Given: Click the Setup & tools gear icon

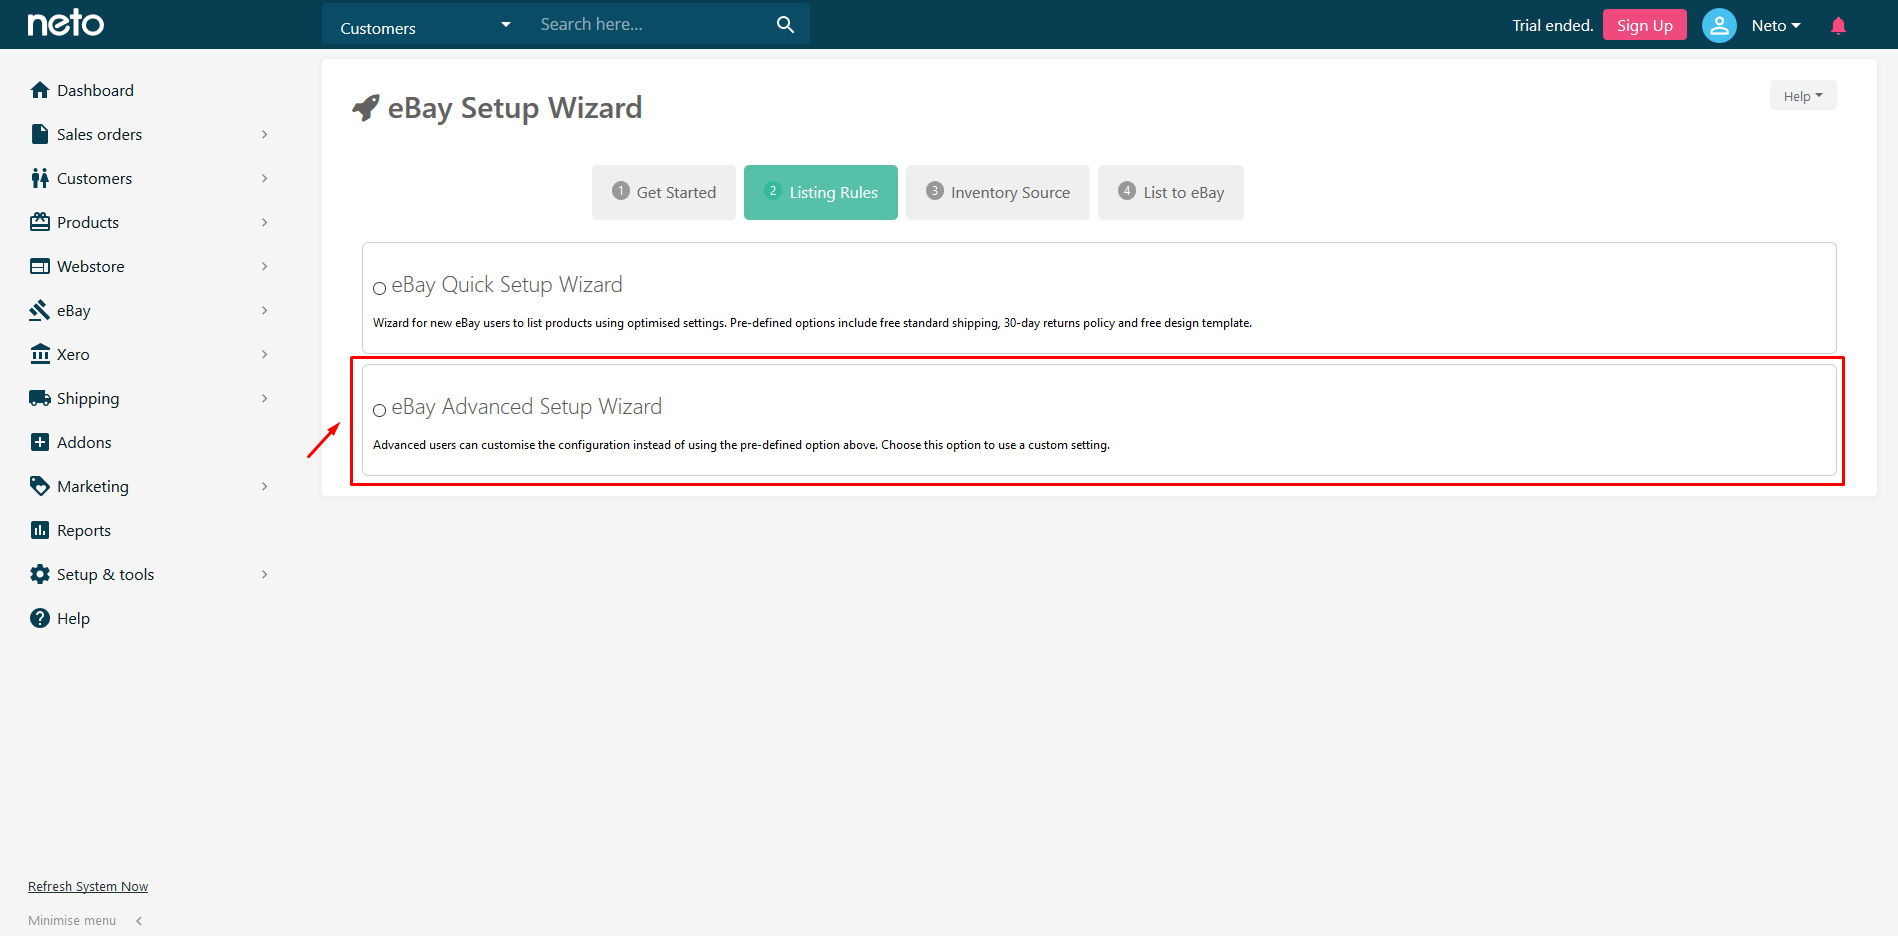Looking at the screenshot, I should tap(40, 574).
